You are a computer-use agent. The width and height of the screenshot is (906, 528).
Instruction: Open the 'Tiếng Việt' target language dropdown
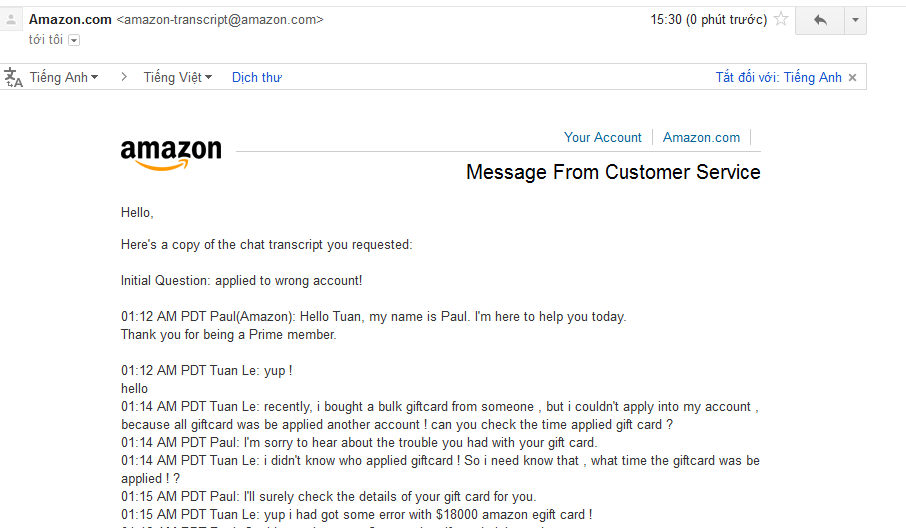(x=177, y=78)
